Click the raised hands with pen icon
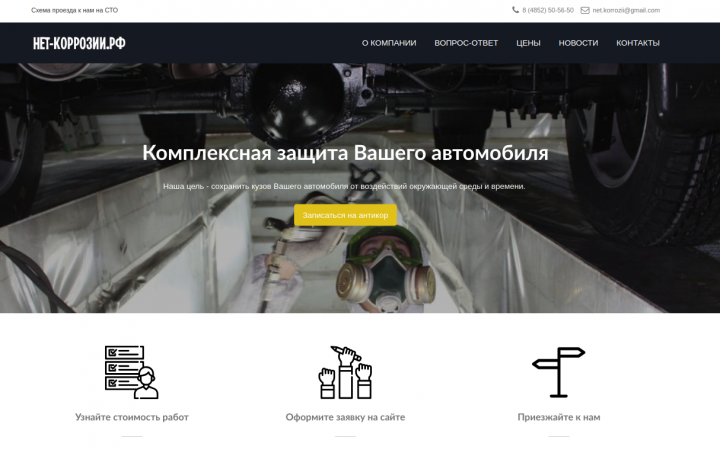The image size is (720, 450). 345,372
